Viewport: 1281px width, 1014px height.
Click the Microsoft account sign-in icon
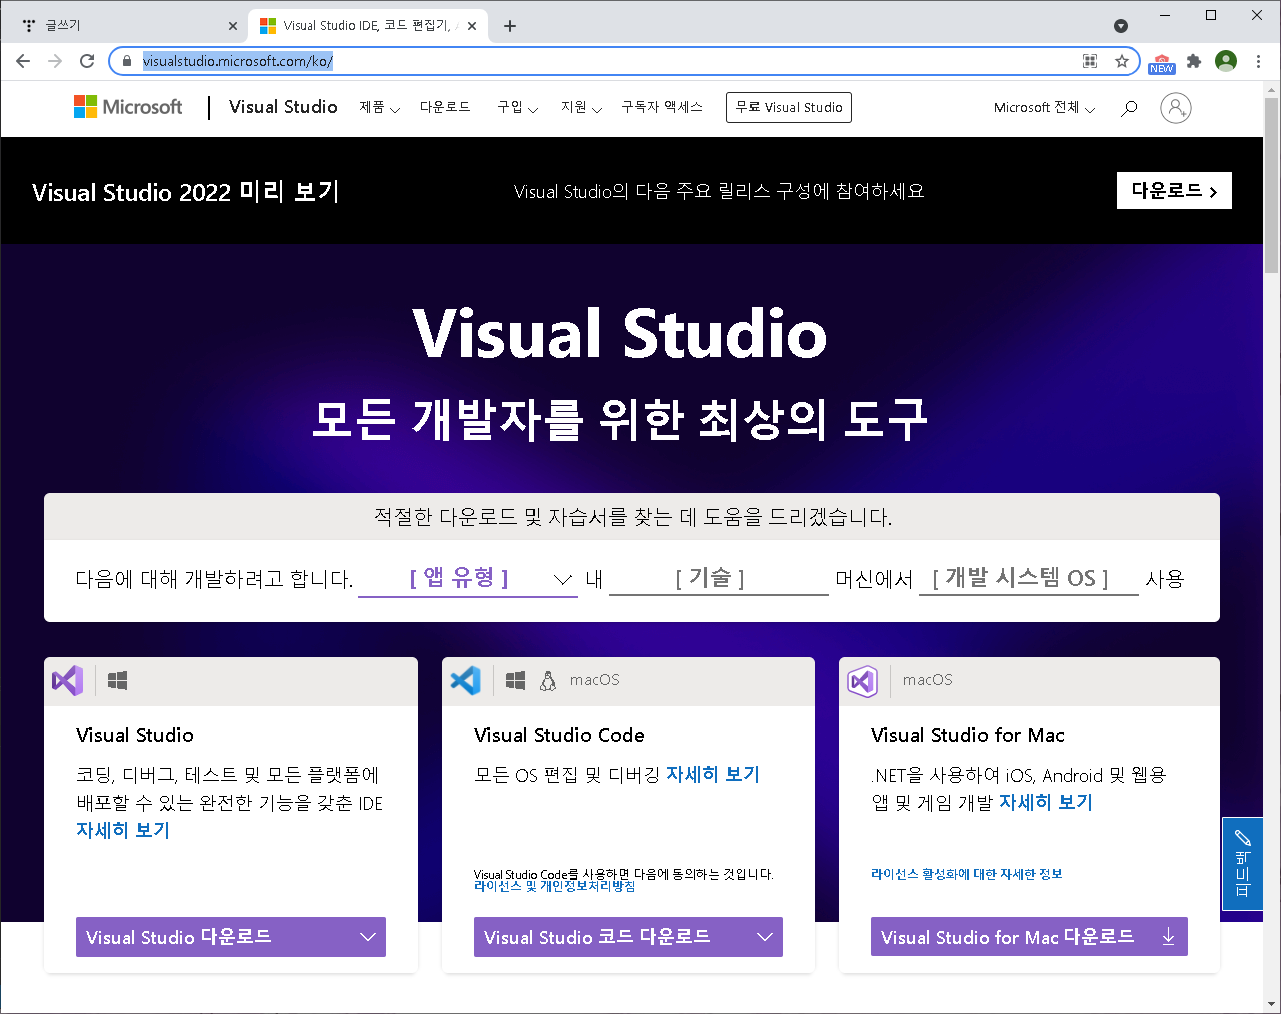pos(1176,108)
